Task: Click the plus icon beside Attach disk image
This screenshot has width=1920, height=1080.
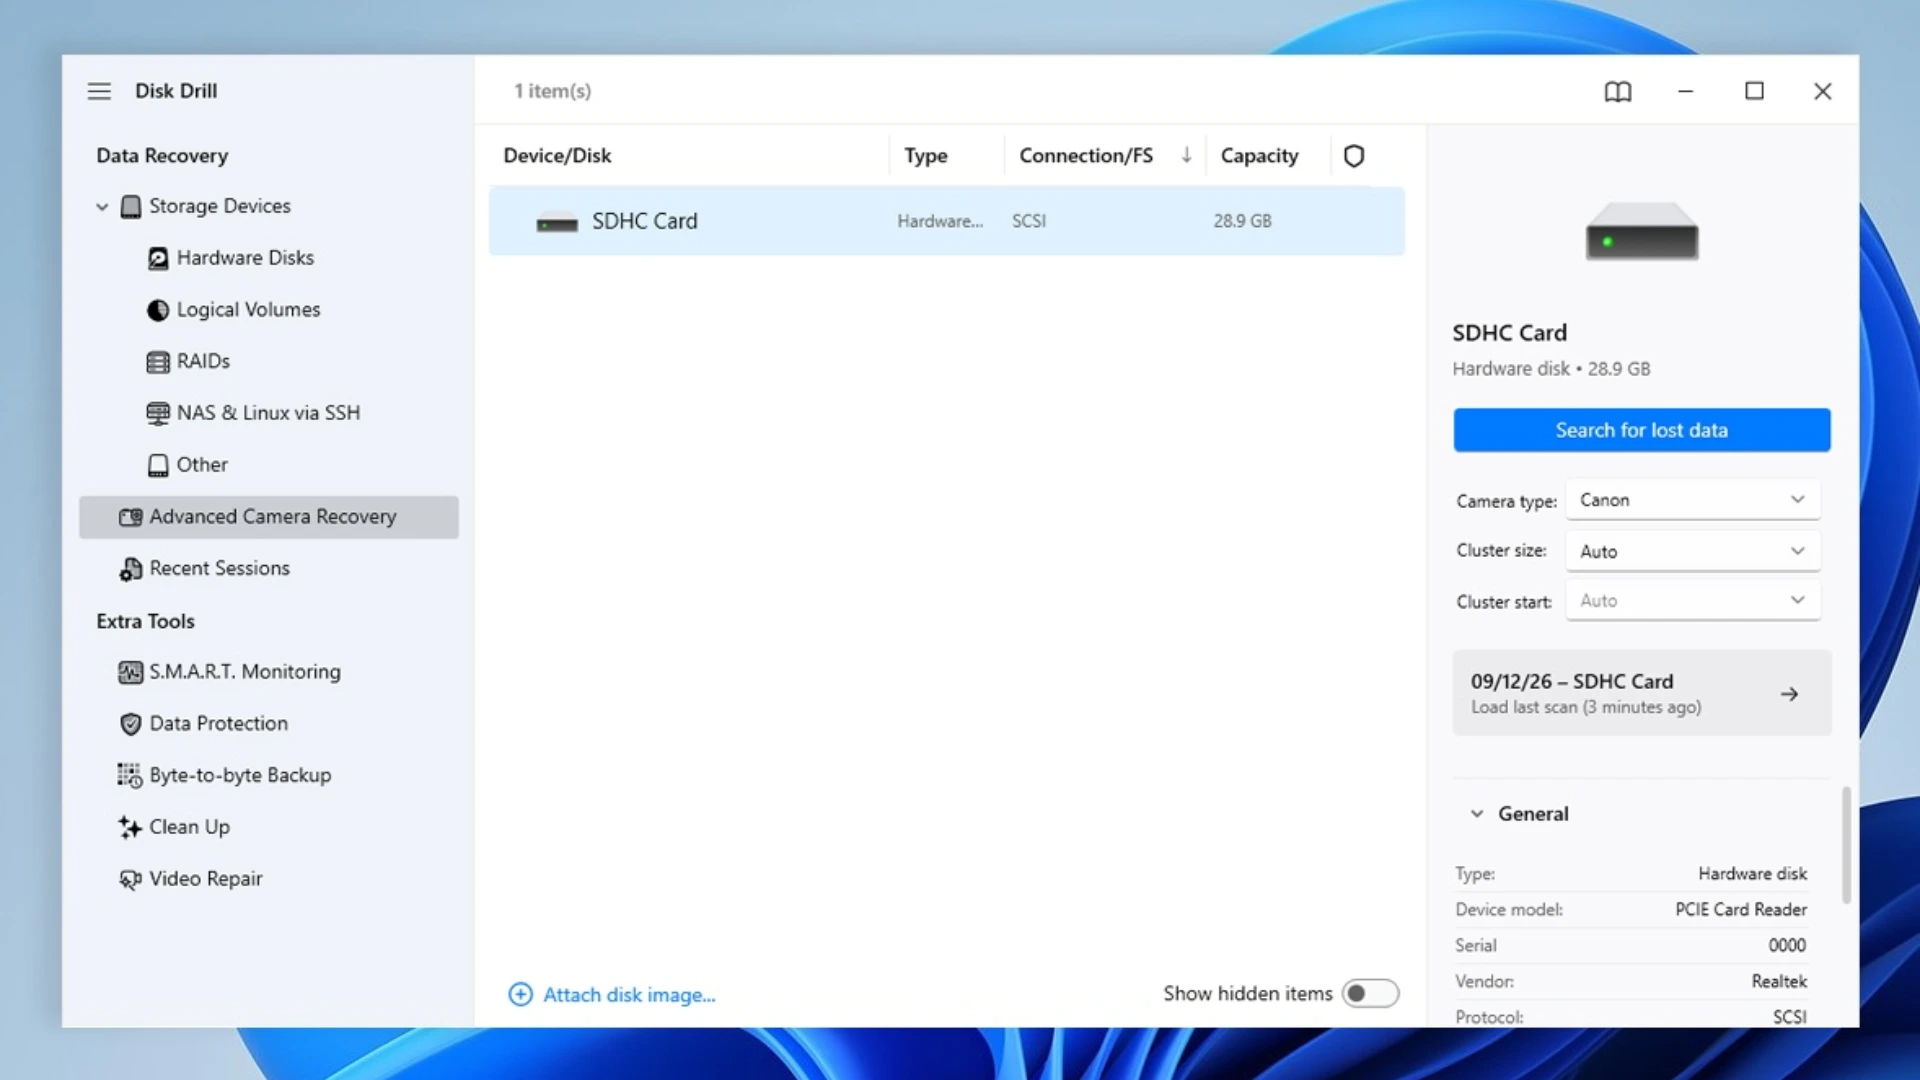Action: pos(520,994)
